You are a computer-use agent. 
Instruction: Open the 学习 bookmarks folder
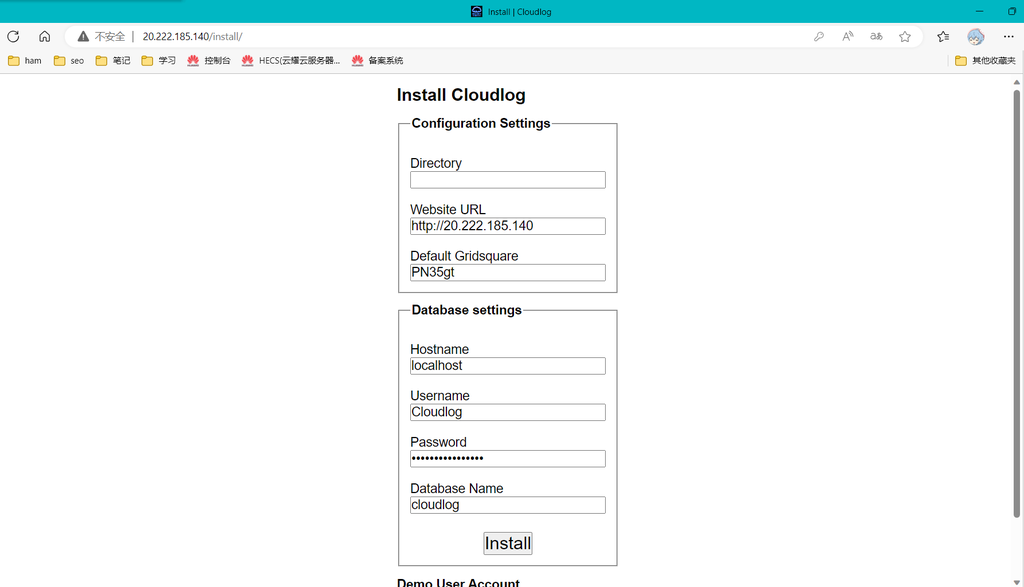coord(159,61)
